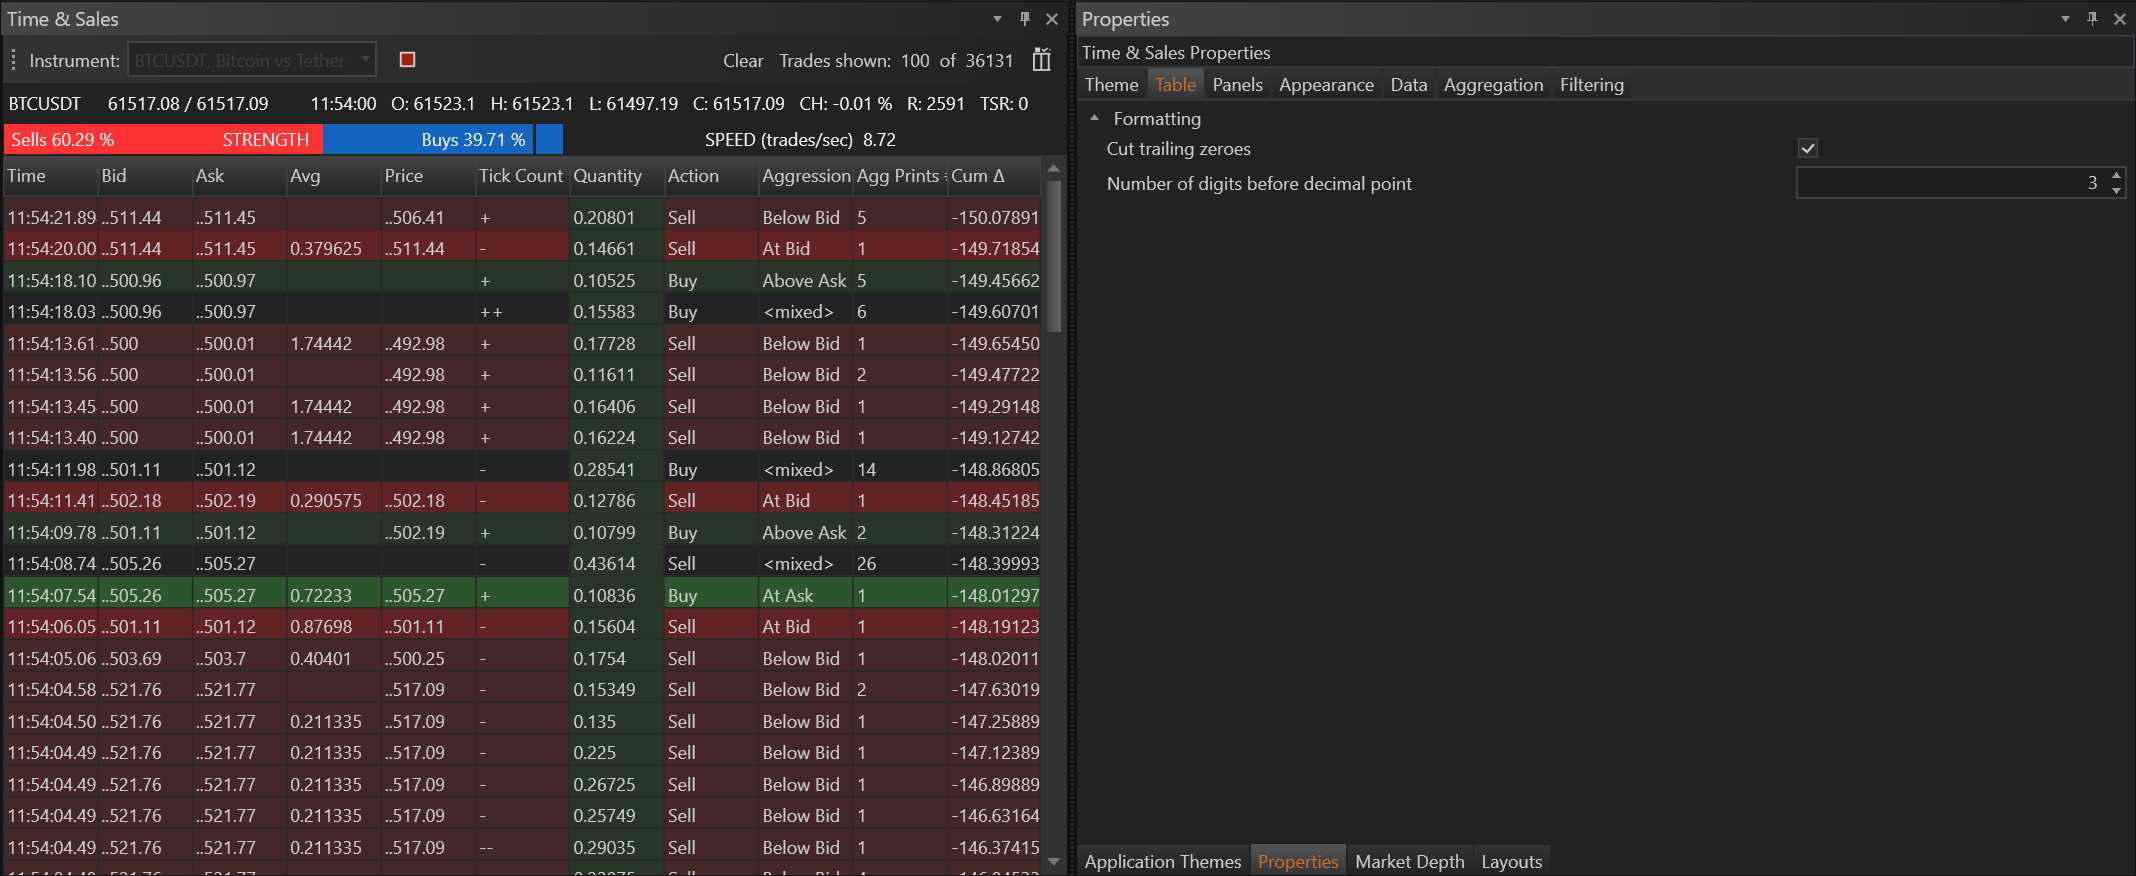
Task: Open the Instrument dropdown
Action: [x=365, y=60]
